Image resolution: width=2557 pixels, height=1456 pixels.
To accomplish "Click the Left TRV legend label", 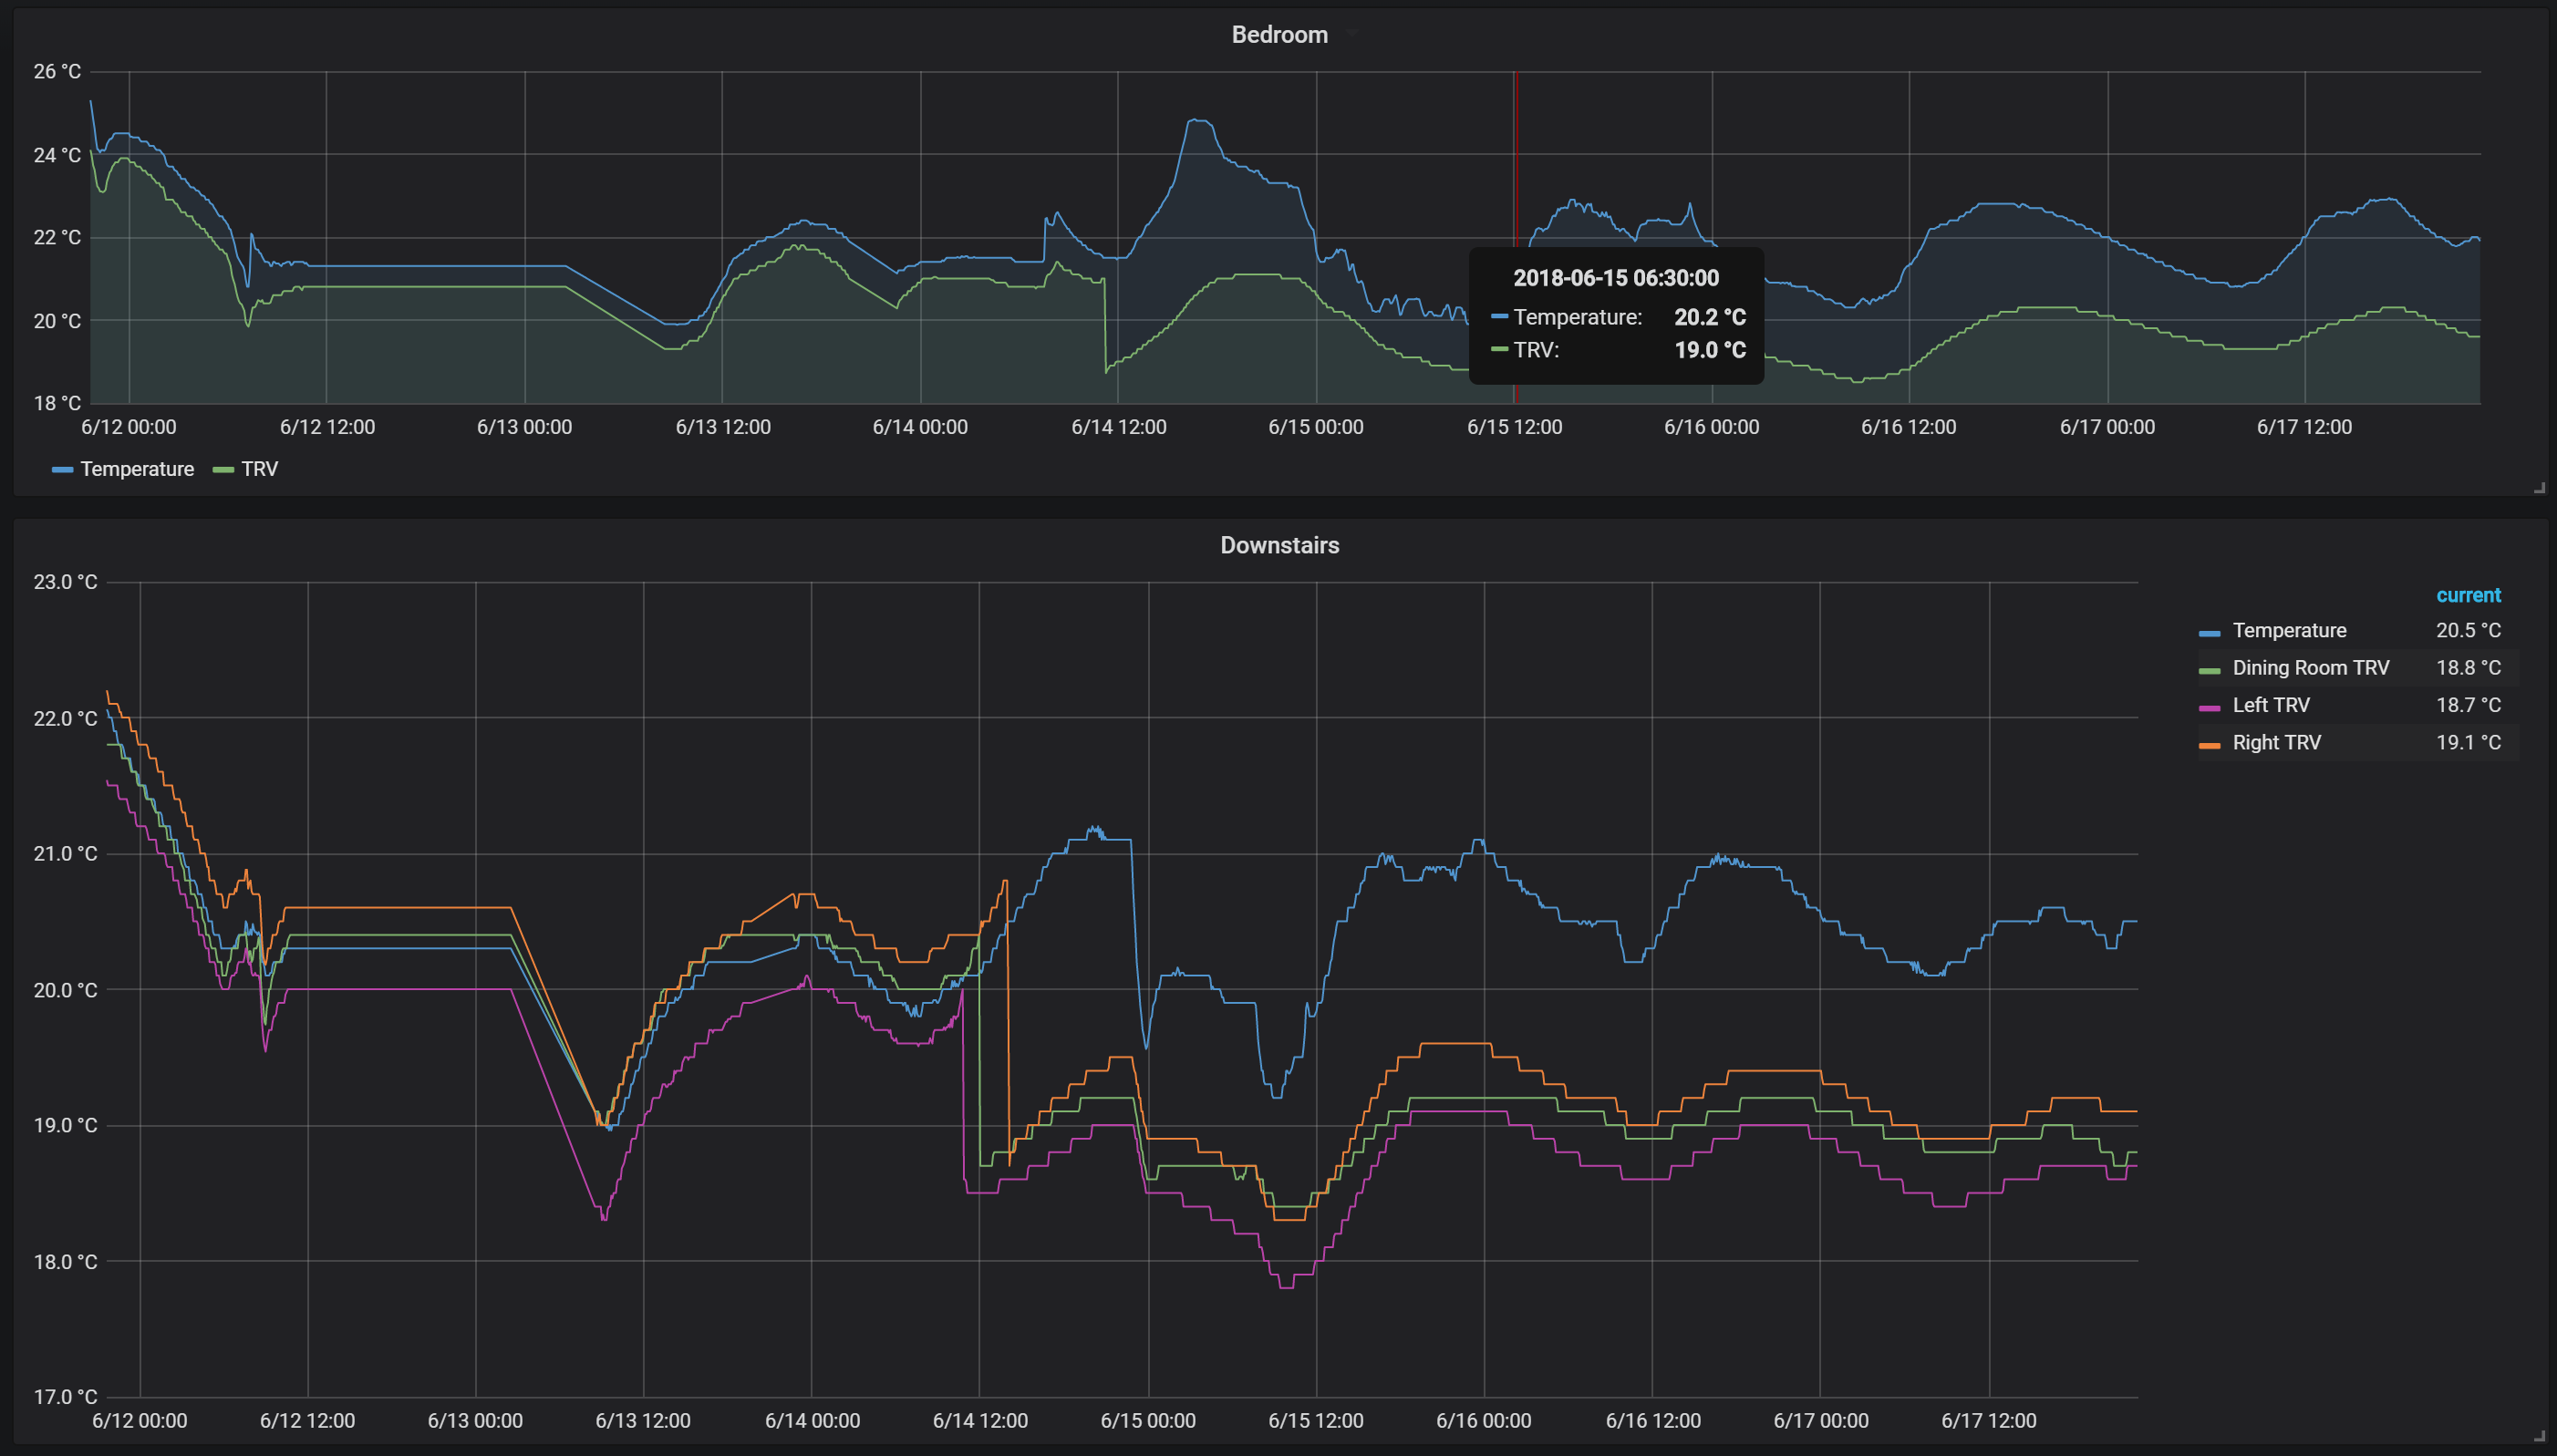I will pos(2271,705).
